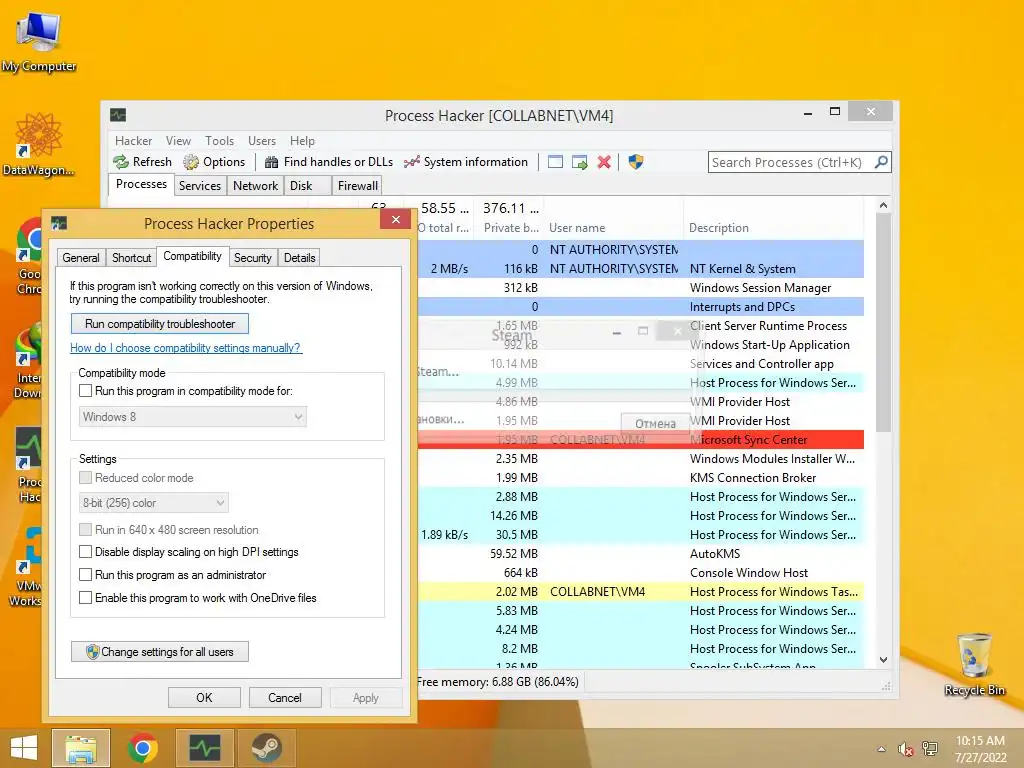This screenshot has height=768, width=1024.
Task: Click process list scroll down arrow
Action: pyautogui.click(x=883, y=660)
